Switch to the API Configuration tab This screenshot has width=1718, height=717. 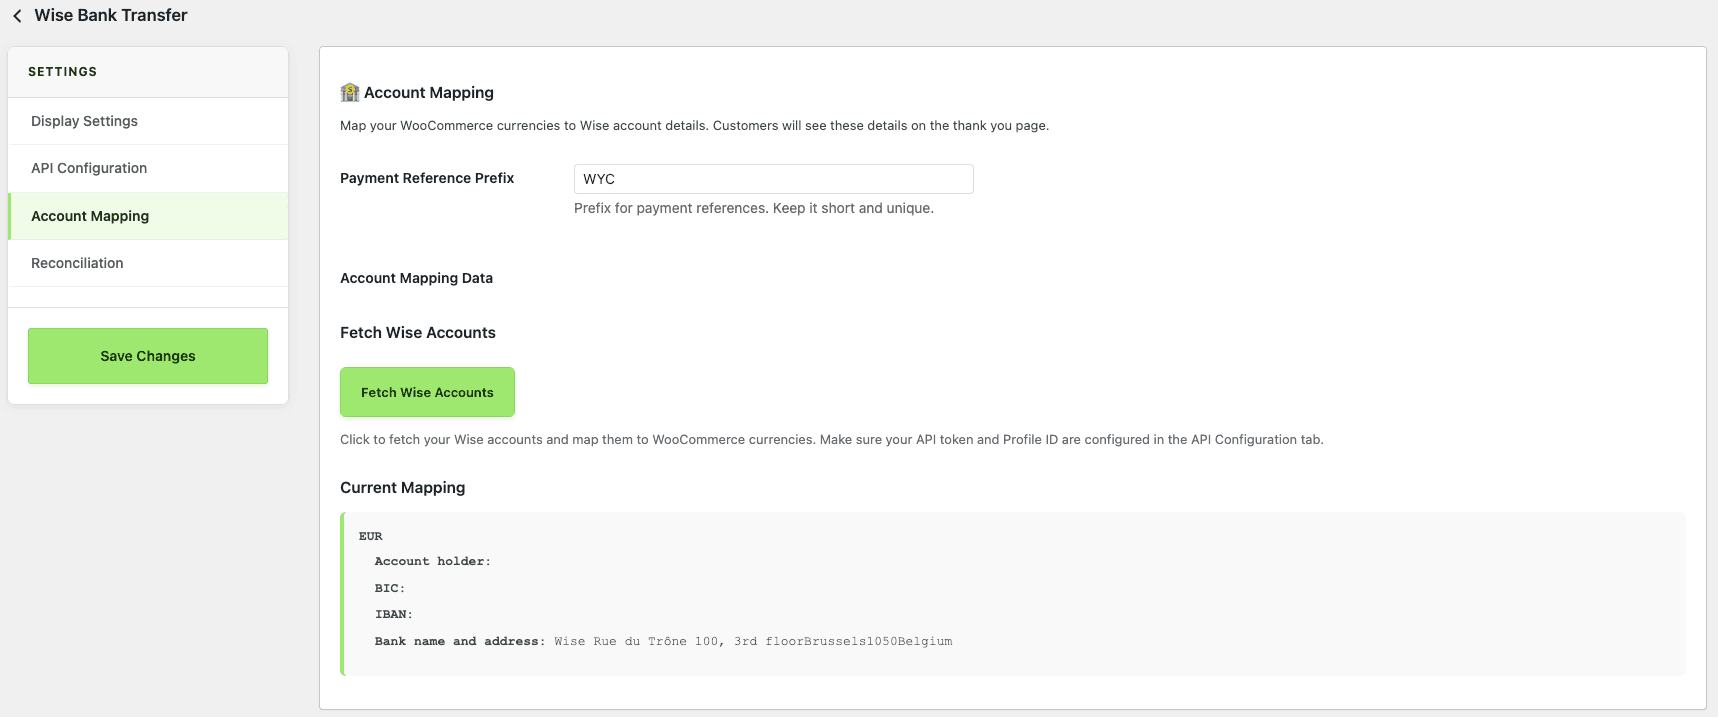[89, 168]
